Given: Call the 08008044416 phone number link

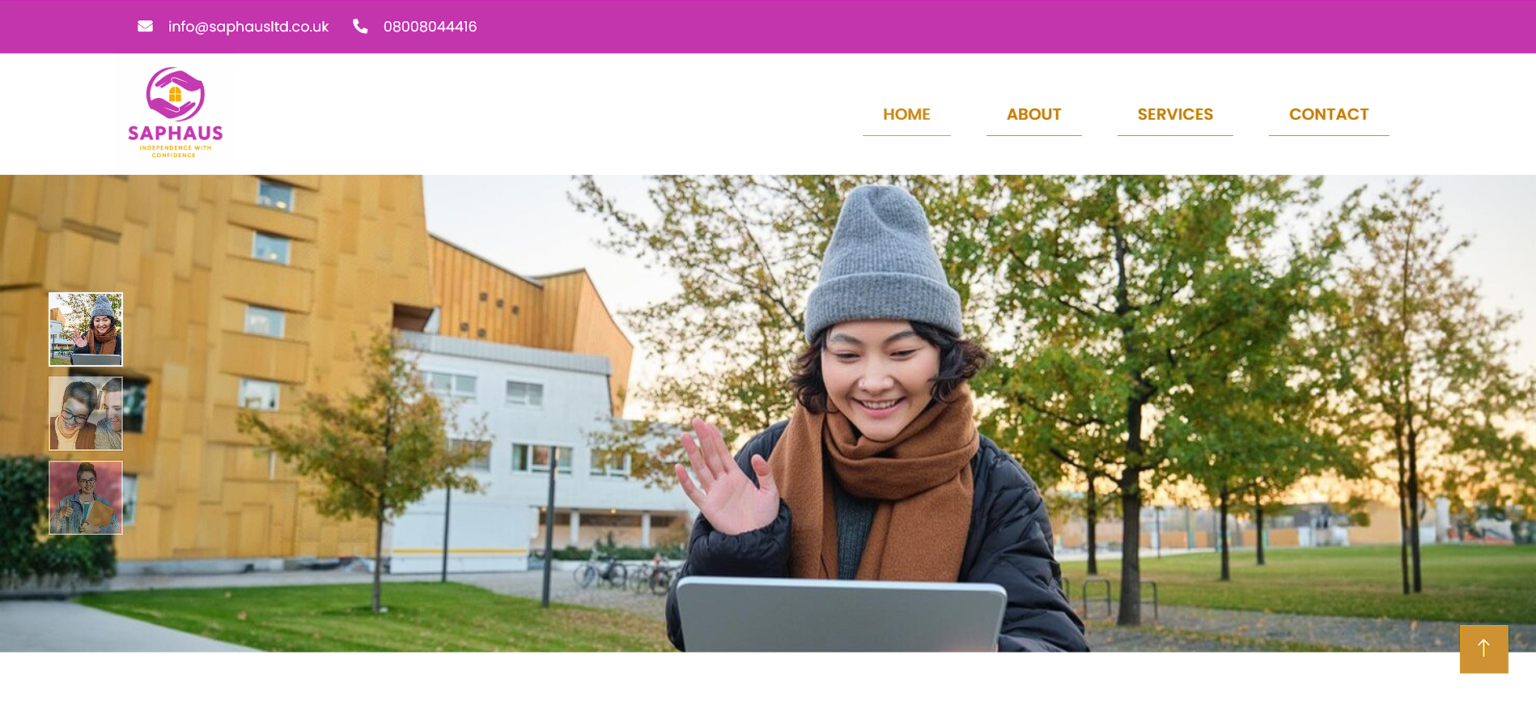Looking at the screenshot, I should point(430,27).
